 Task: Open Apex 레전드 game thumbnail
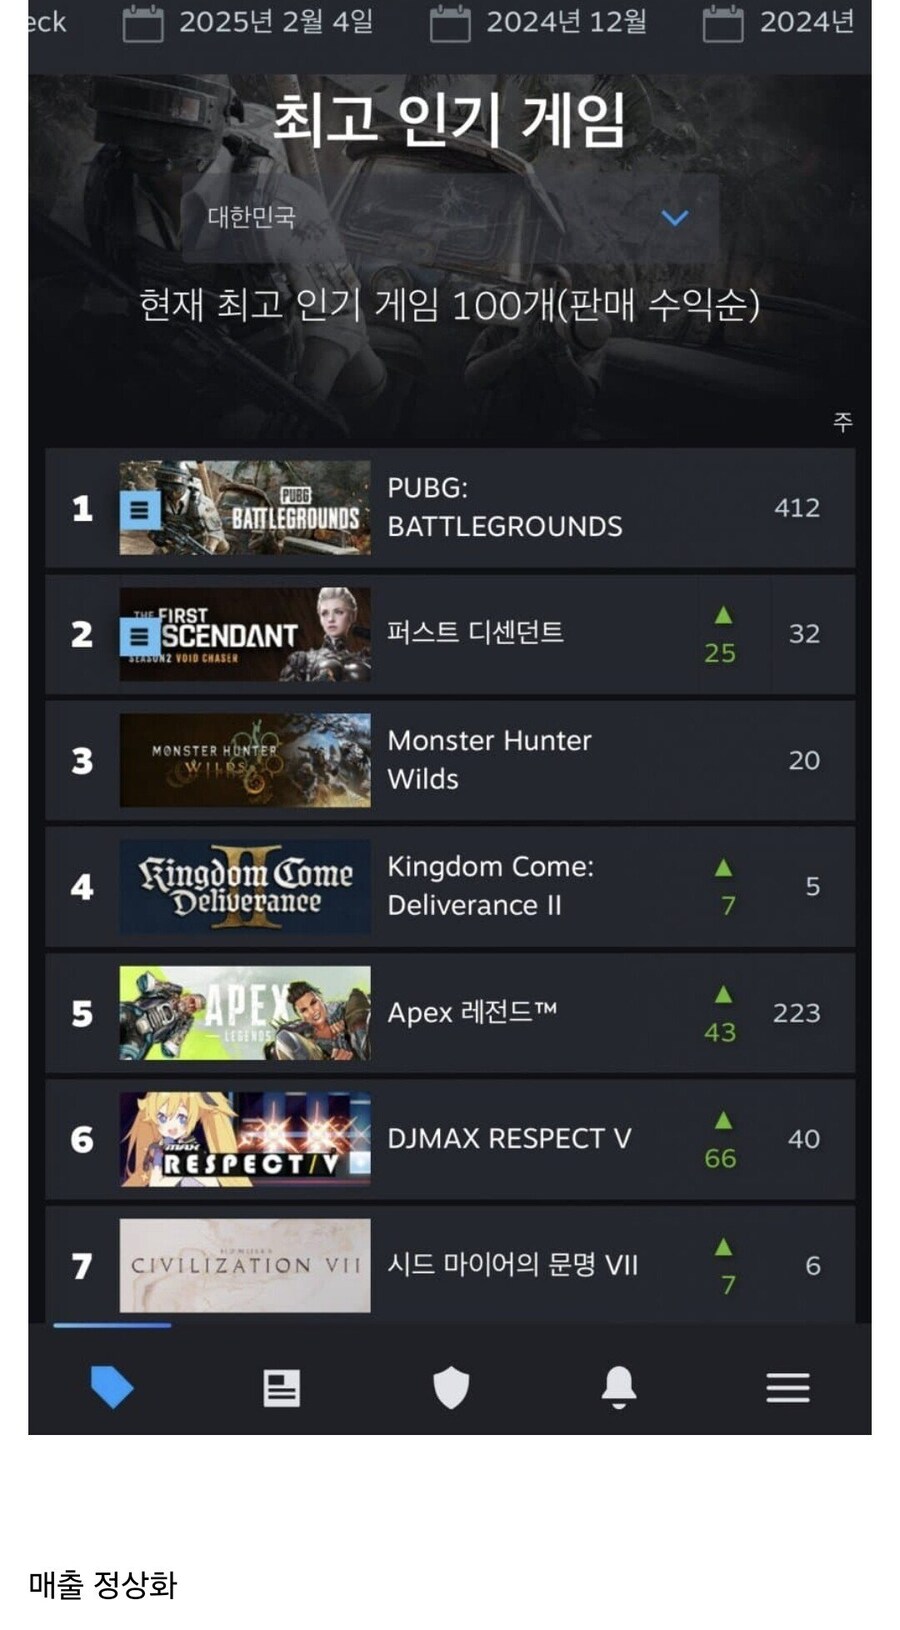point(245,1013)
